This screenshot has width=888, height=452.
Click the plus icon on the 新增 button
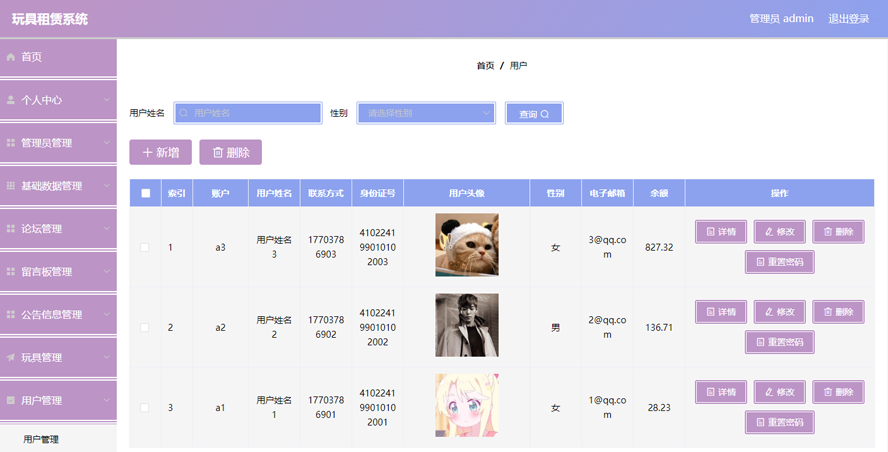[x=147, y=152]
